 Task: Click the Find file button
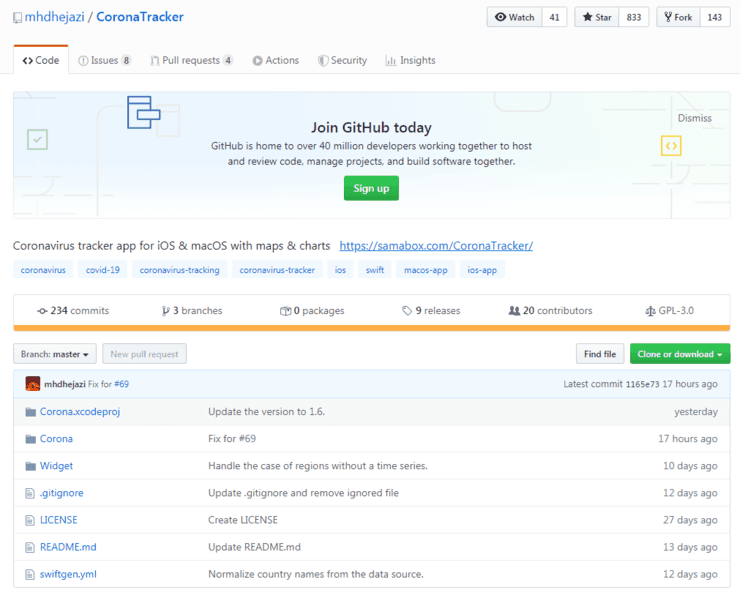click(x=600, y=354)
